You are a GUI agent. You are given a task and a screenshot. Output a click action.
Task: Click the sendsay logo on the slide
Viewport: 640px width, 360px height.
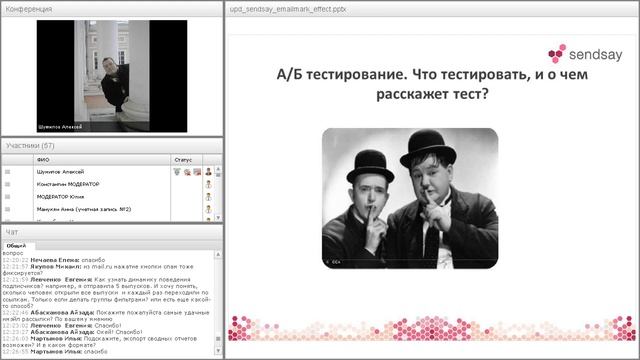pyautogui.click(x=585, y=54)
